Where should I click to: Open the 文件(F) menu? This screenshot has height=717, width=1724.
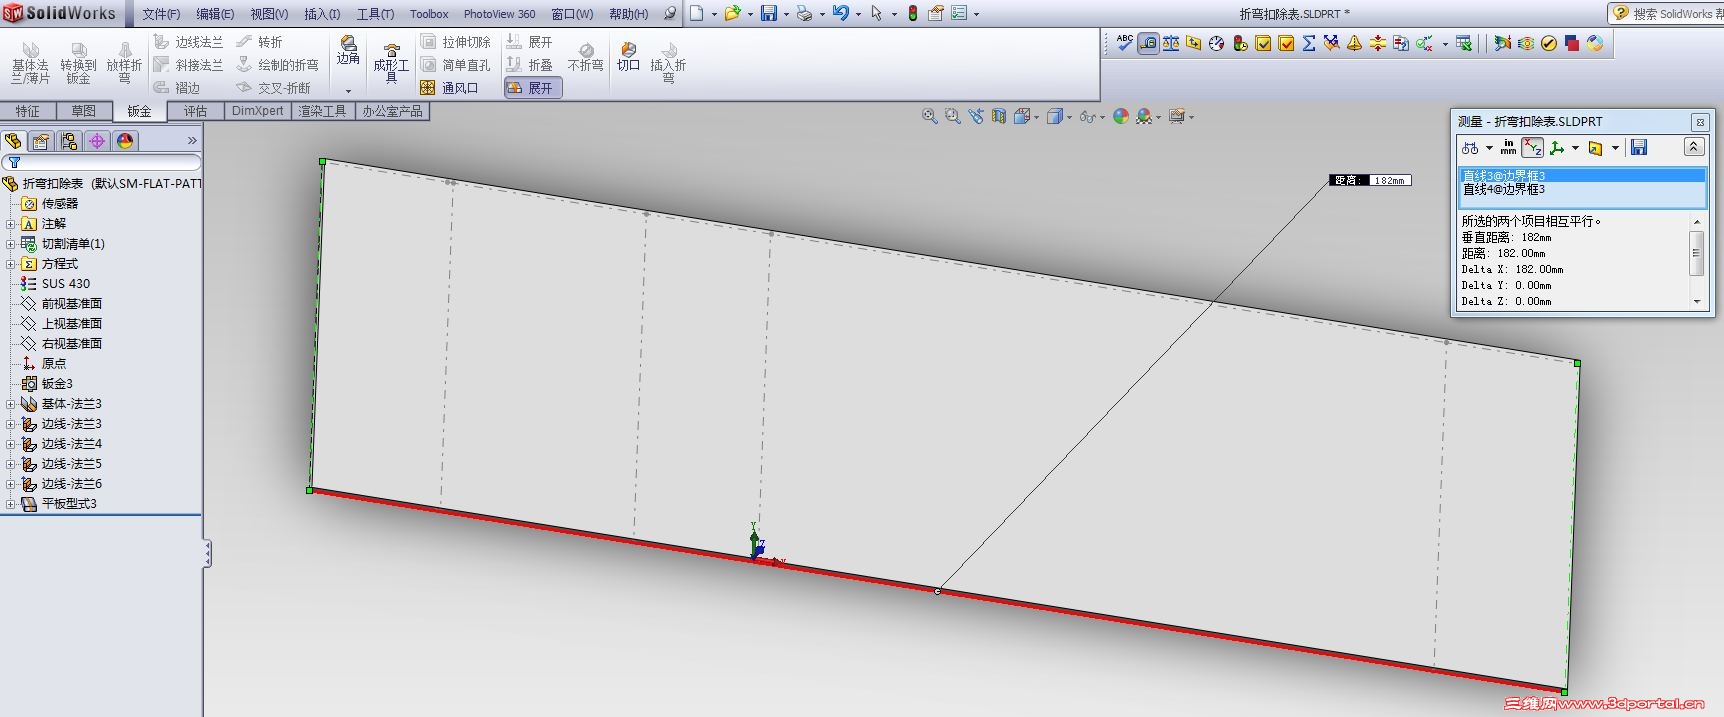tap(161, 14)
